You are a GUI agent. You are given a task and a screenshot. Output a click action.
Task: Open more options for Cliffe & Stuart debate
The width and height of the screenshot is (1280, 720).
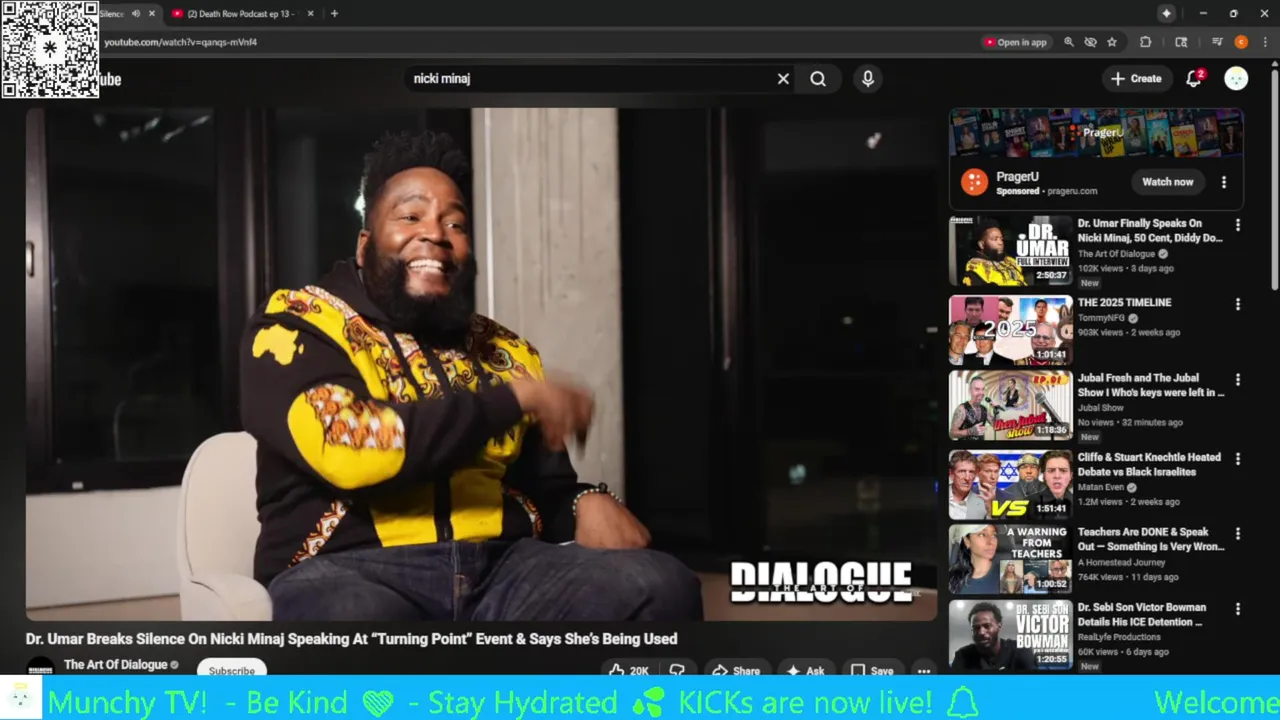click(x=1238, y=459)
